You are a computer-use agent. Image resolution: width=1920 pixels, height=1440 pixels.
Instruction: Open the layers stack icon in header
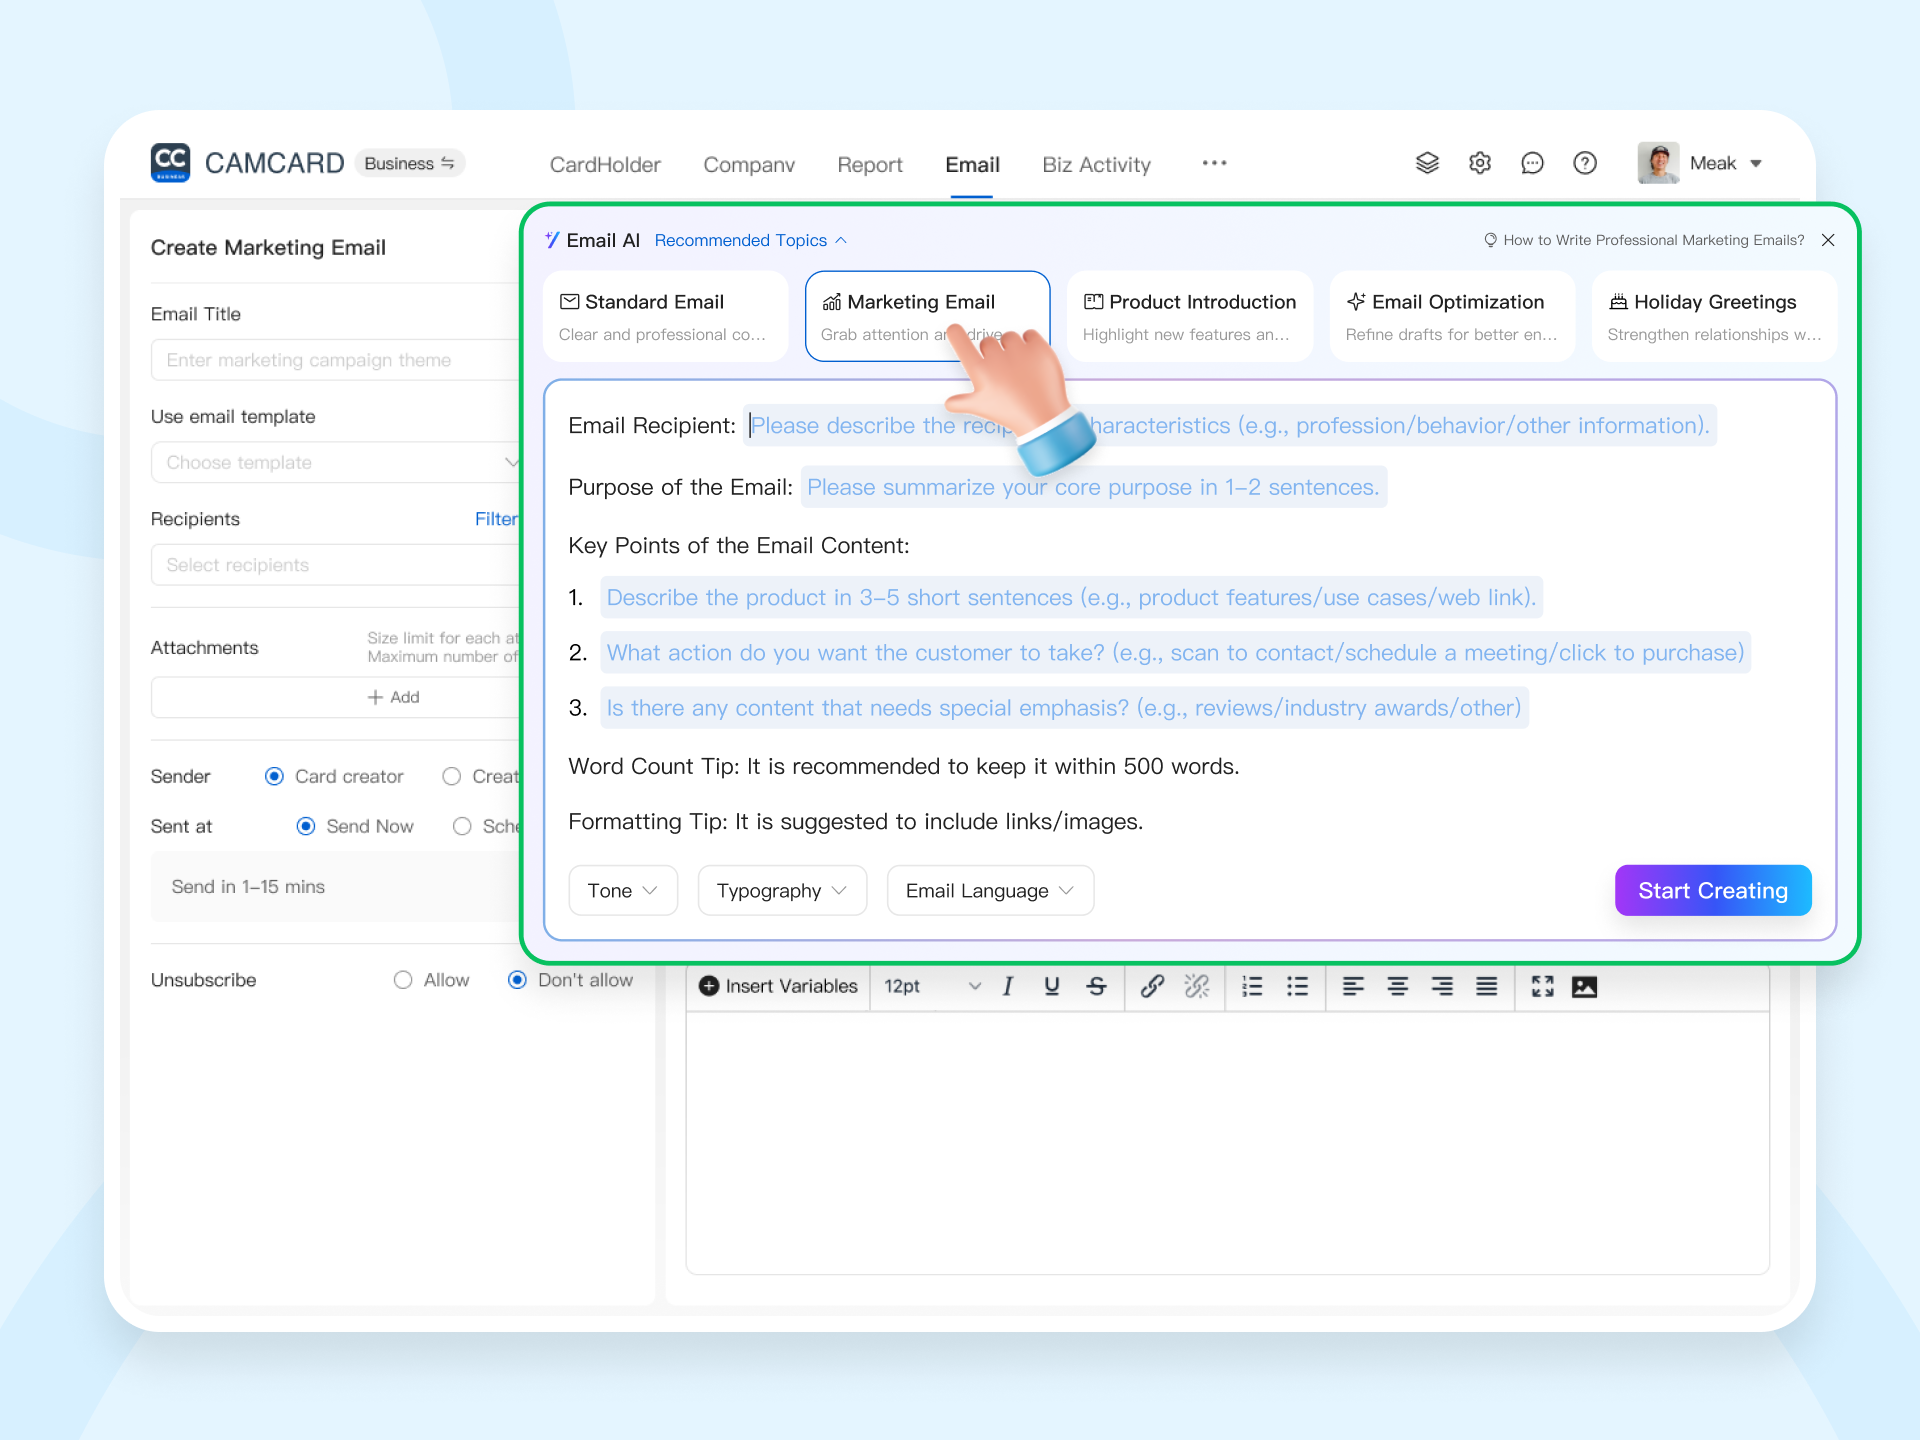(1427, 163)
